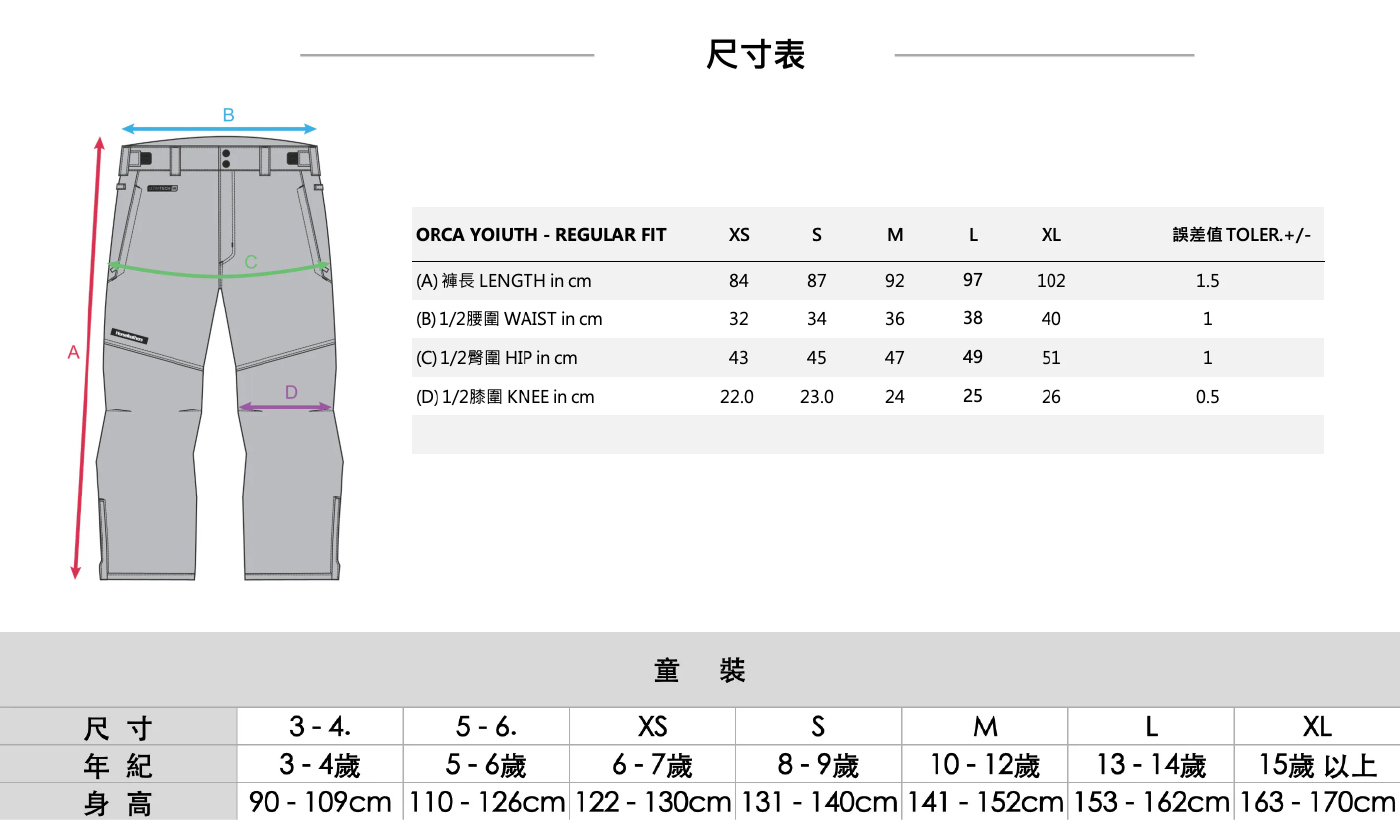
Task: Click length value 102
Action: (1051, 281)
